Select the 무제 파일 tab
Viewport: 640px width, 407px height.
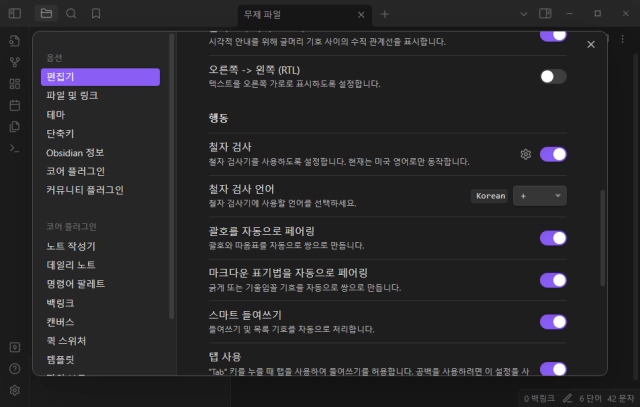click(x=304, y=15)
